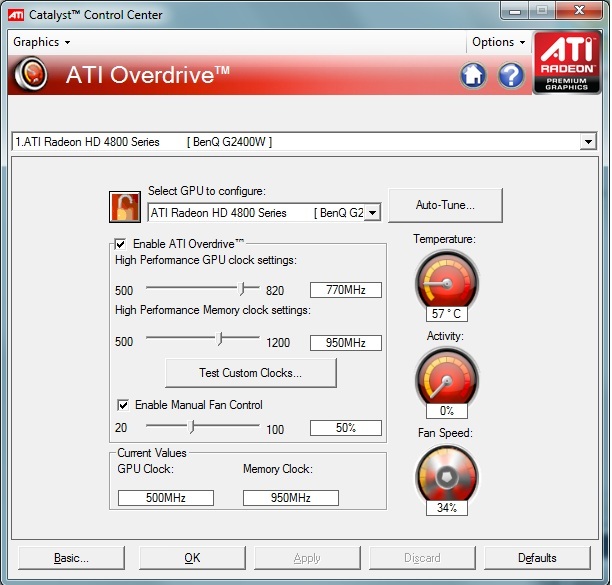Click the 1200 memory clock maximum label

(x=278, y=343)
